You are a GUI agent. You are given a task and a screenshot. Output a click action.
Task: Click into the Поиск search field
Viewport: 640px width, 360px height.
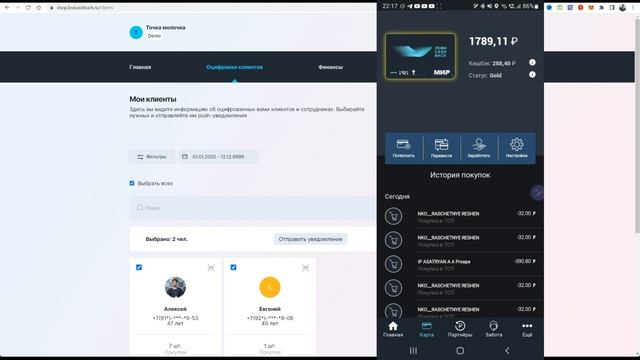click(x=253, y=208)
